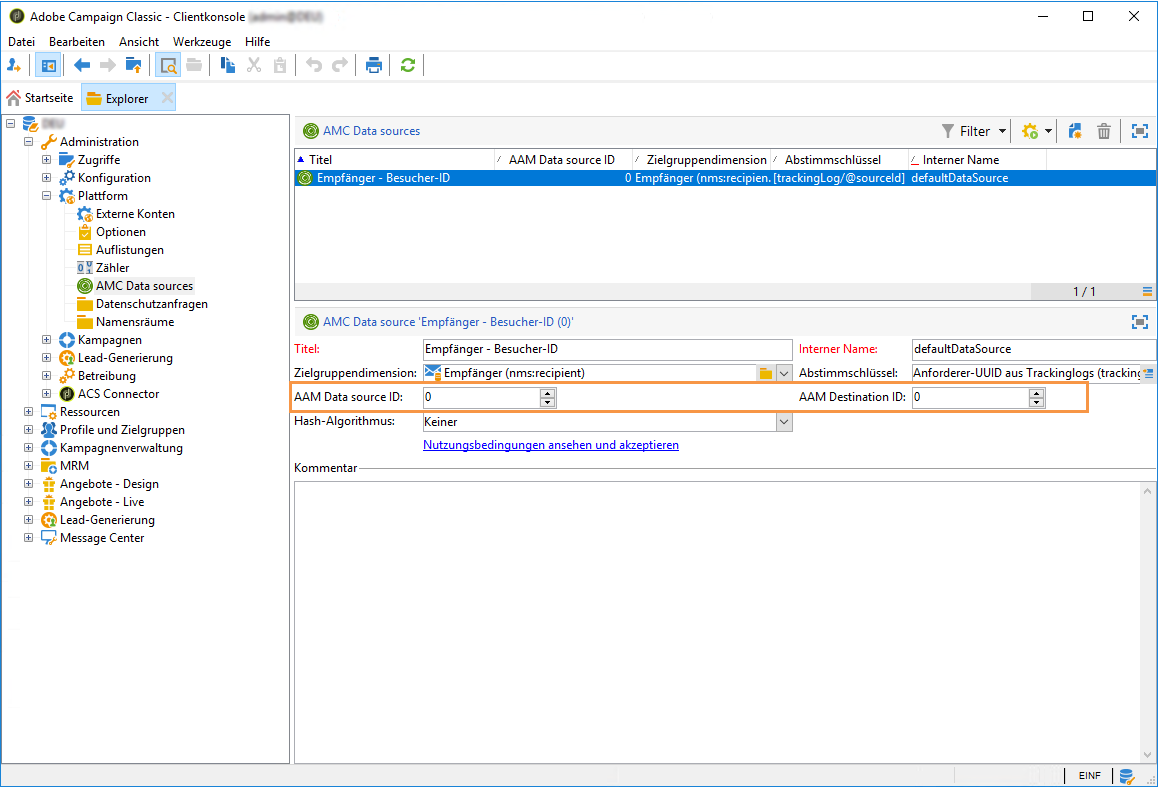1162x788 pixels.
Task: Increase the AAM Data source ID value
Action: click(x=548, y=393)
